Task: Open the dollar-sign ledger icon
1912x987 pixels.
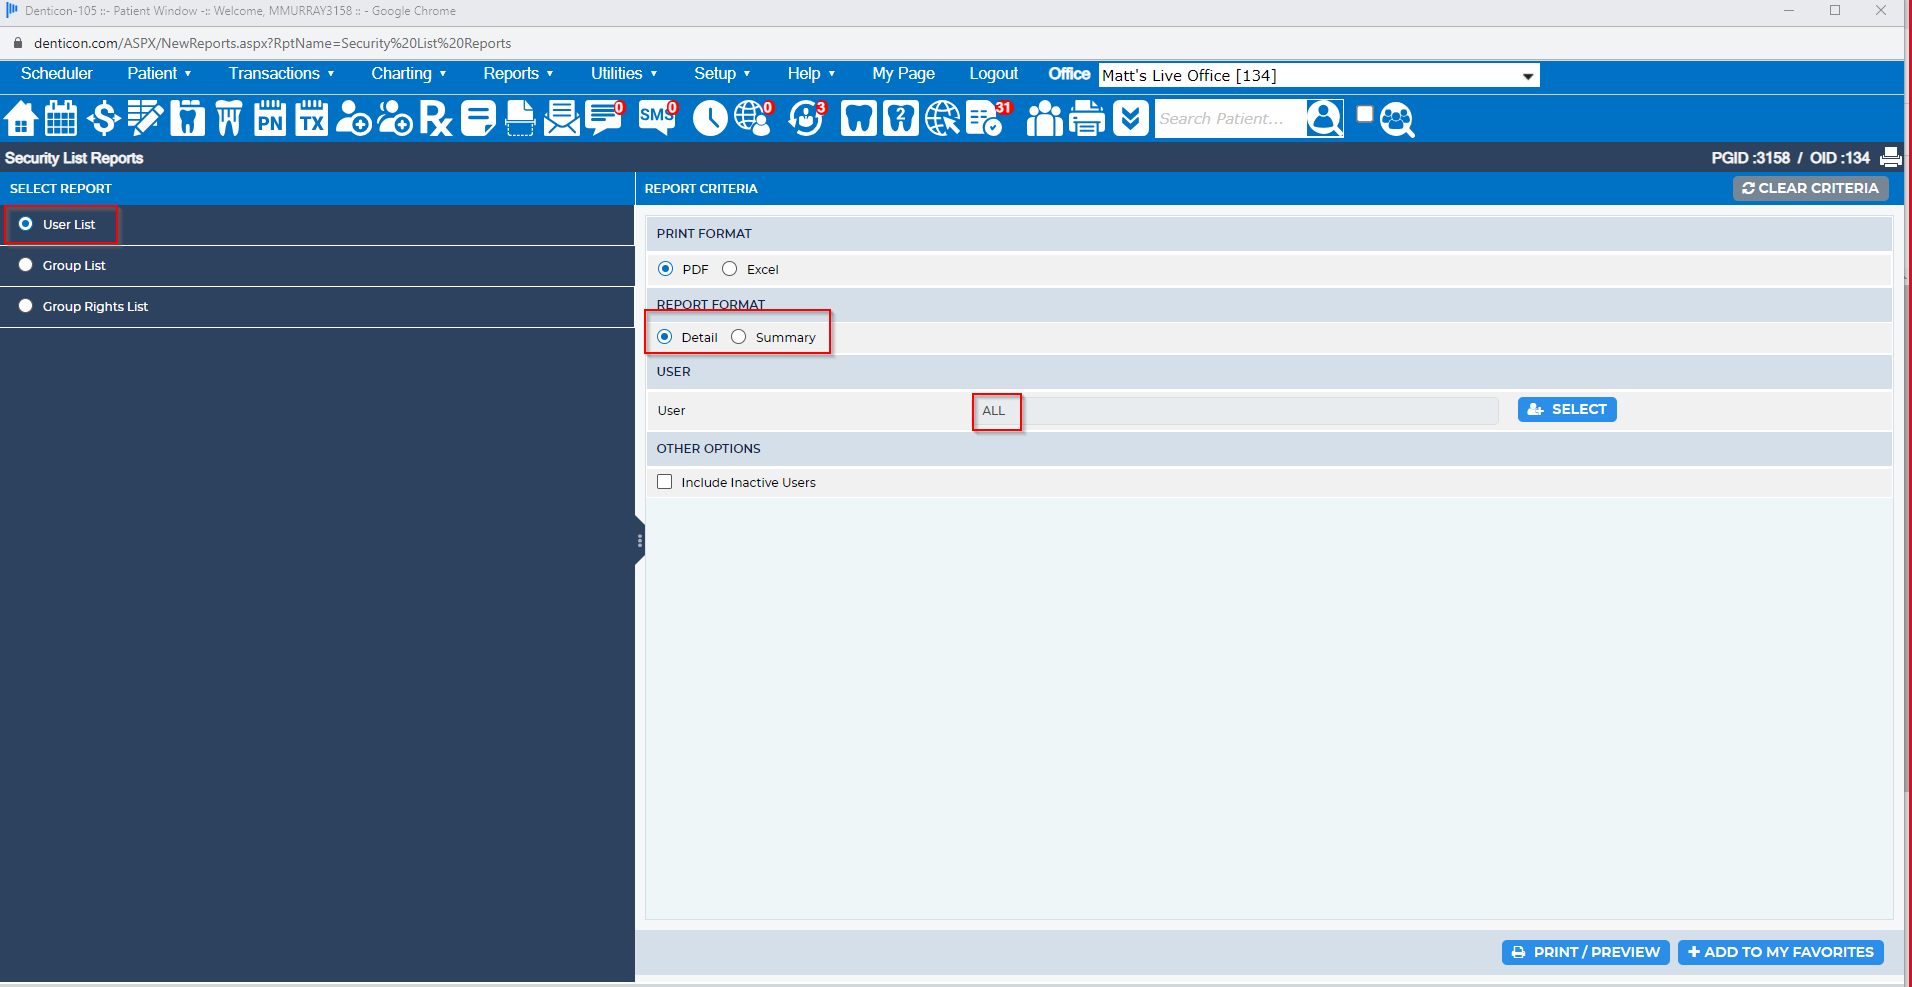Action: click(103, 118)
